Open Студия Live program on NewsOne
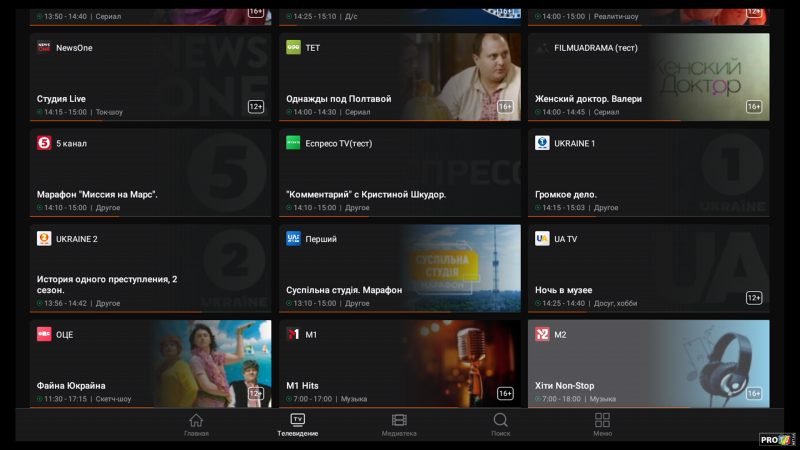 point(62,99)
